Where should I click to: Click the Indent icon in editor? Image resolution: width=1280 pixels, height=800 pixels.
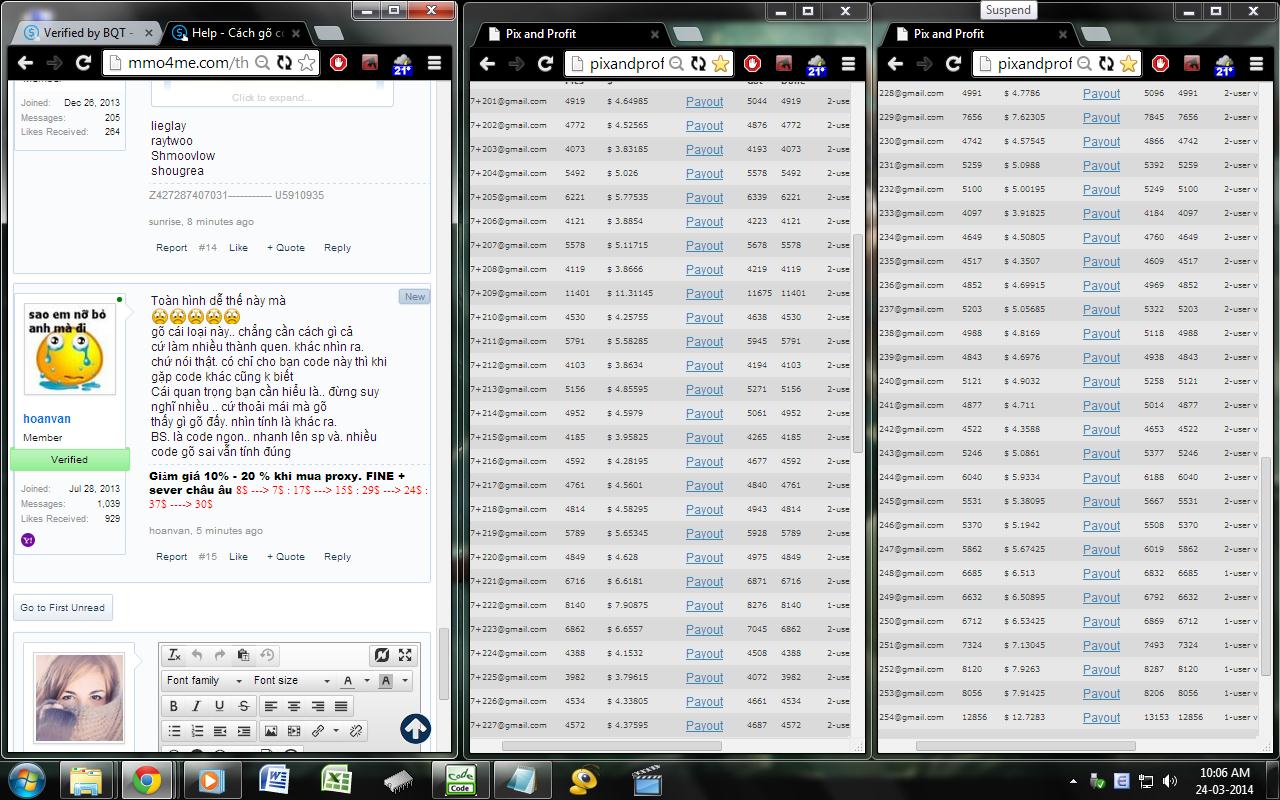click(x=243, y=731)
